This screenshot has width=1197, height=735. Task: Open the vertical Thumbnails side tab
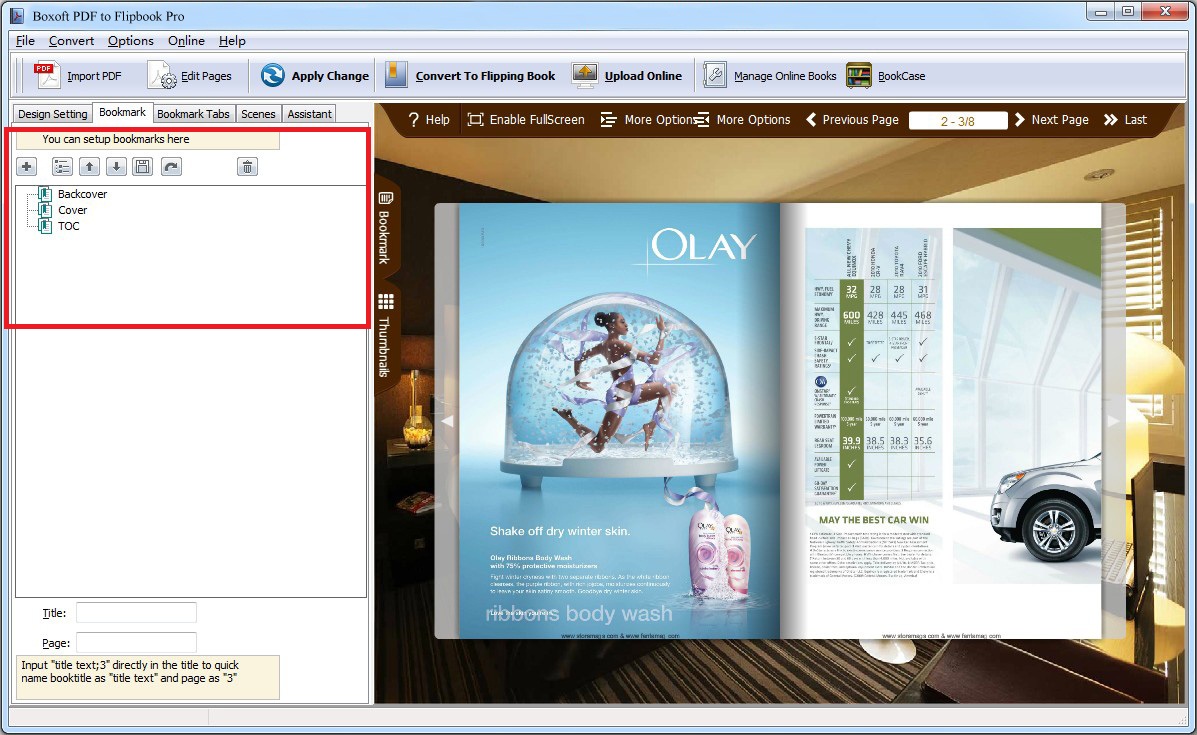point(385,336)
